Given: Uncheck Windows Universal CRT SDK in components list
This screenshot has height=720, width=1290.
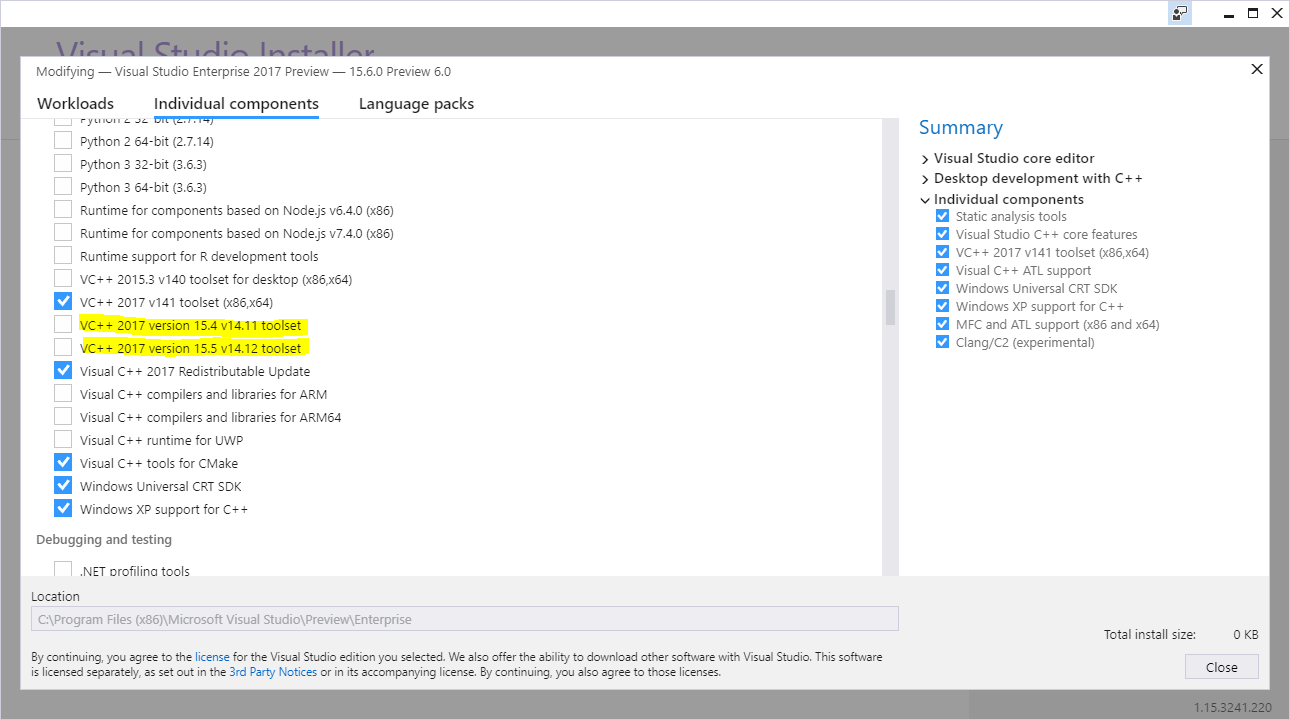Looking at the screenshot, I should [63, 486].
